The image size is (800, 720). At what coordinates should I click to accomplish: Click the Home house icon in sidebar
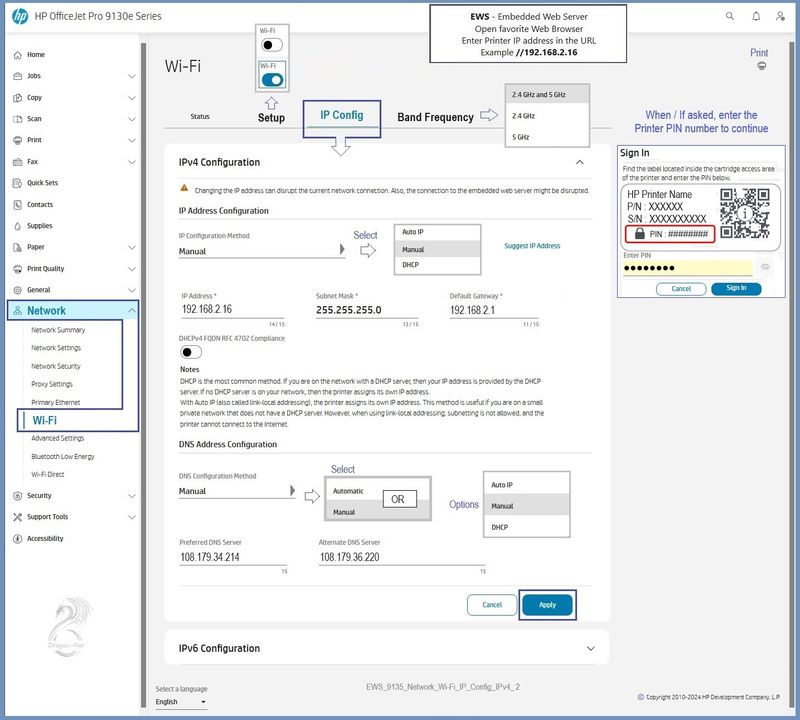[x=17, y=55]
